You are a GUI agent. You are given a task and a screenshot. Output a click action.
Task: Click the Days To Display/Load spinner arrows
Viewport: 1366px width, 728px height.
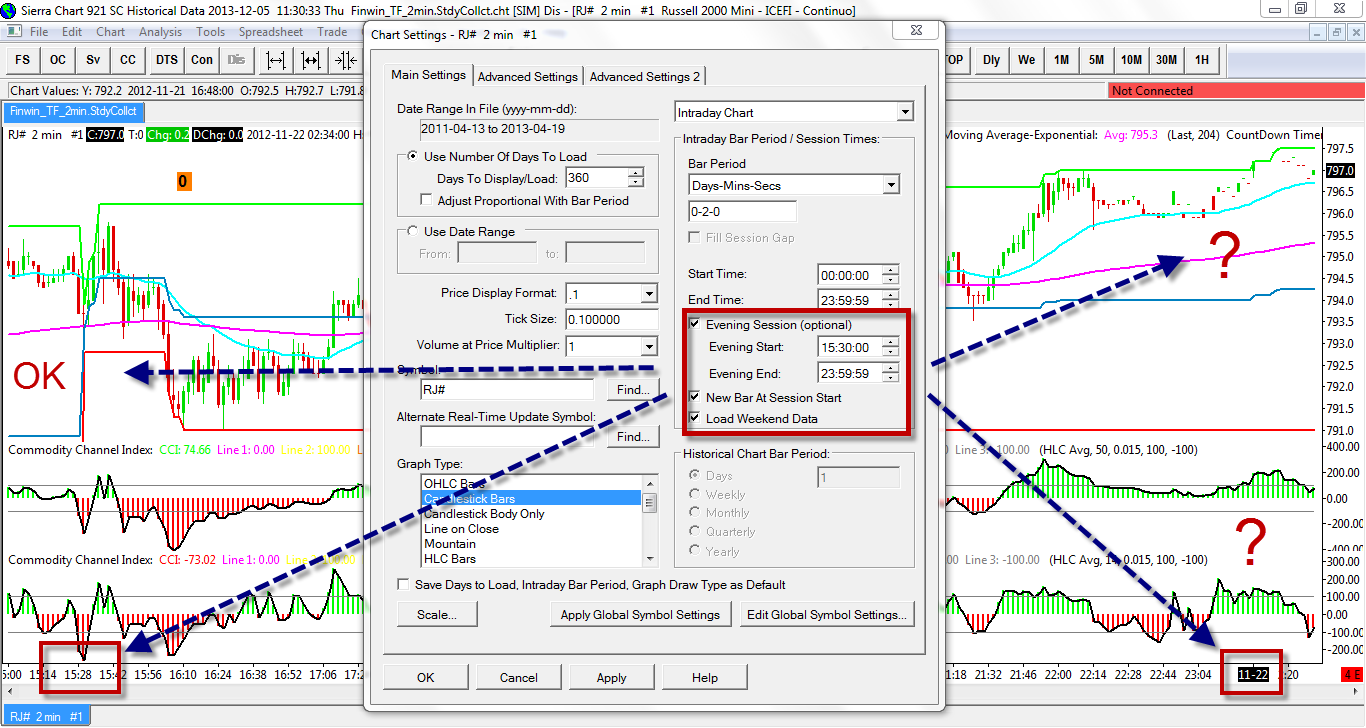click(x=636, y=177)
